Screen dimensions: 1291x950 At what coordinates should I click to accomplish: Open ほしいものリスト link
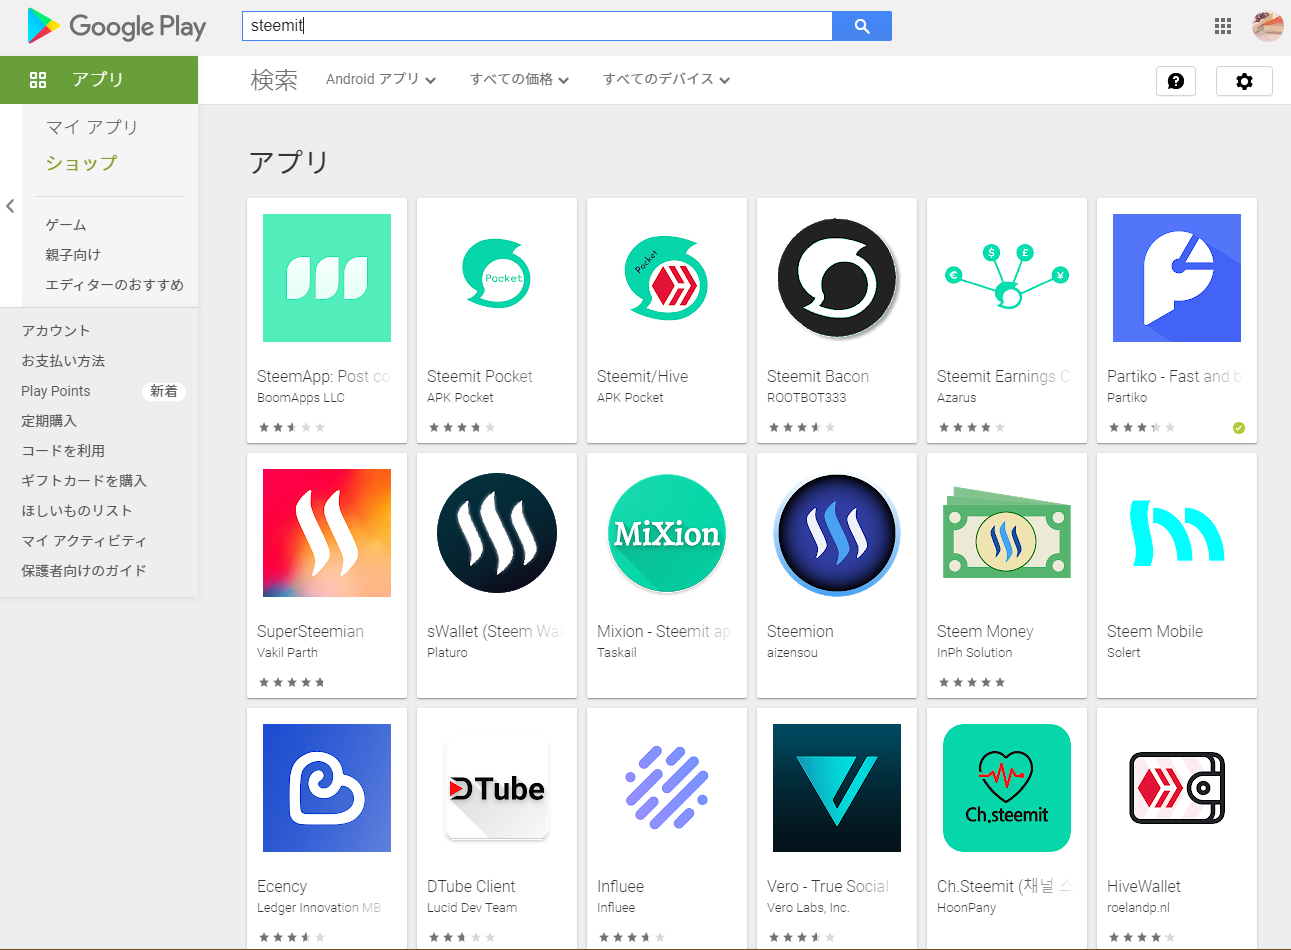(x=77, y=511)
